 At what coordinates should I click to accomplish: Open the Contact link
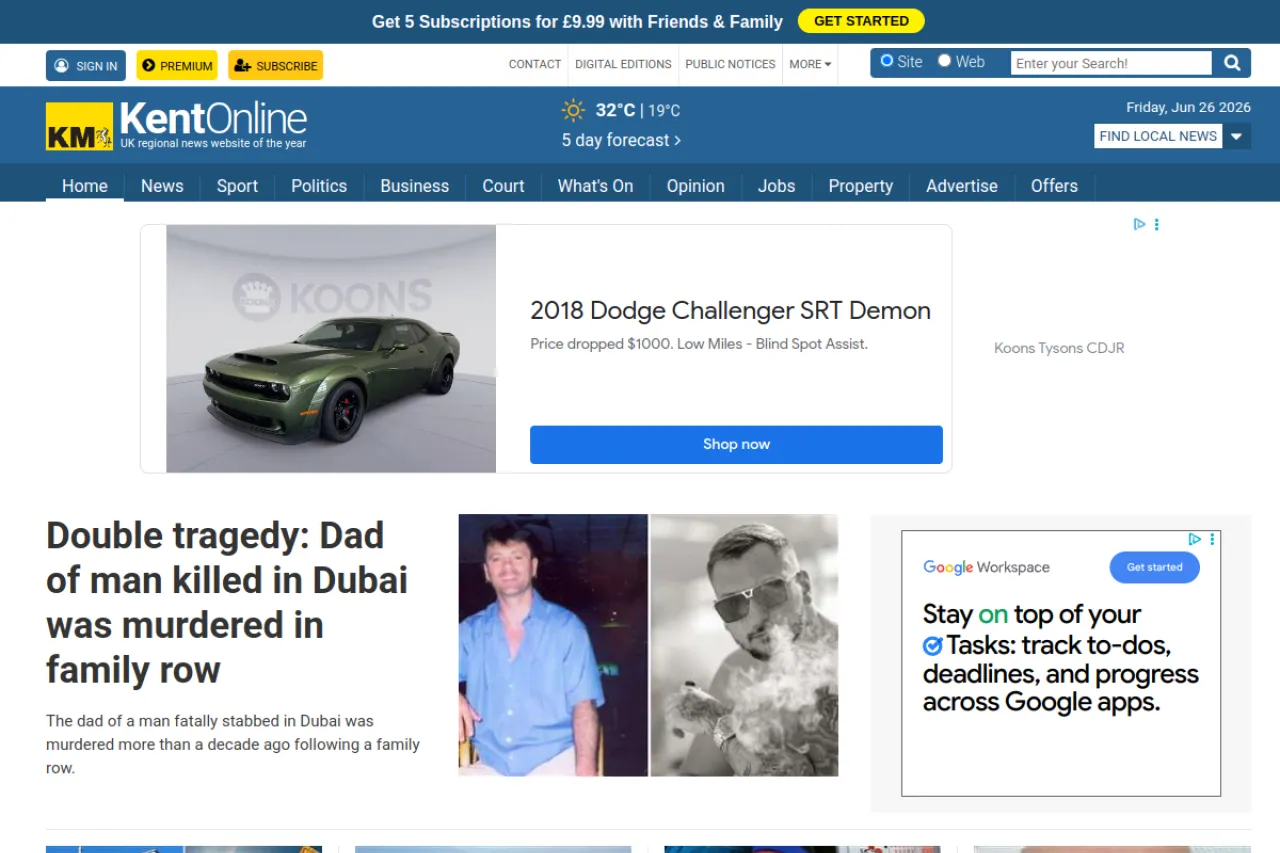click(x=535, y=64)
